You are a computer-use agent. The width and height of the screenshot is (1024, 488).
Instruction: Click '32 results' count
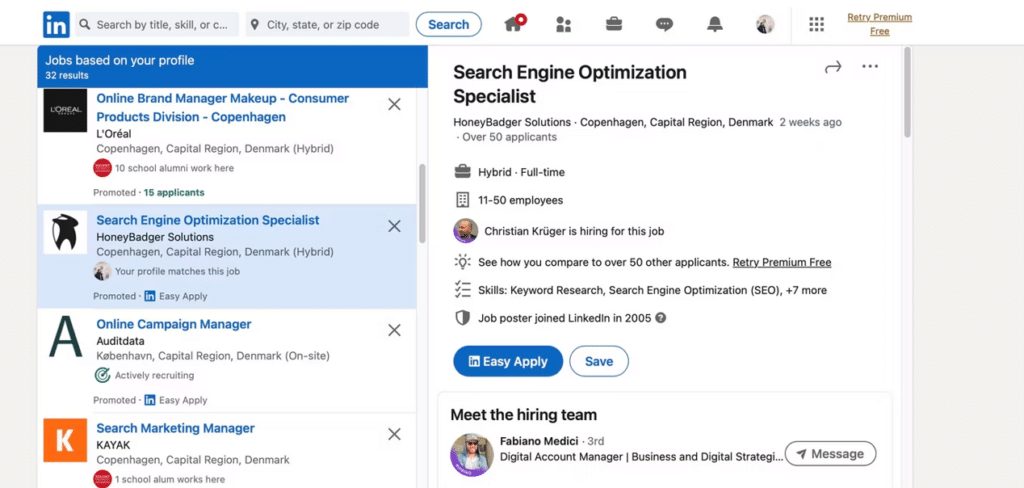click(67, 76)
